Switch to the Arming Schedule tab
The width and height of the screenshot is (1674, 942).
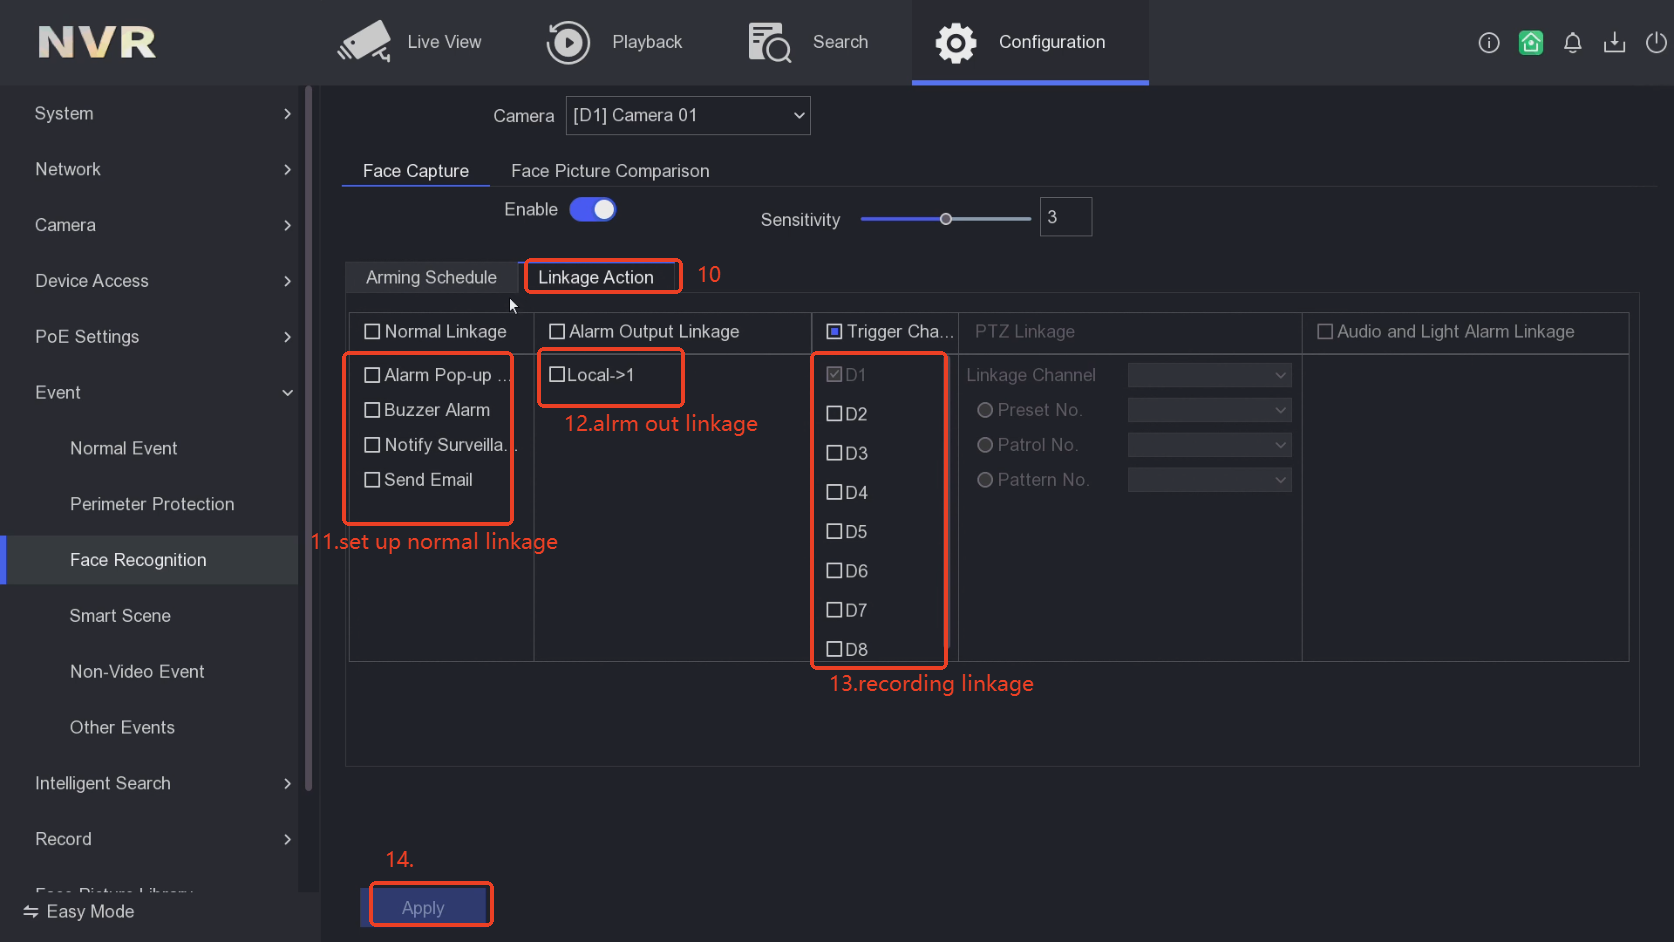point(431,277)
